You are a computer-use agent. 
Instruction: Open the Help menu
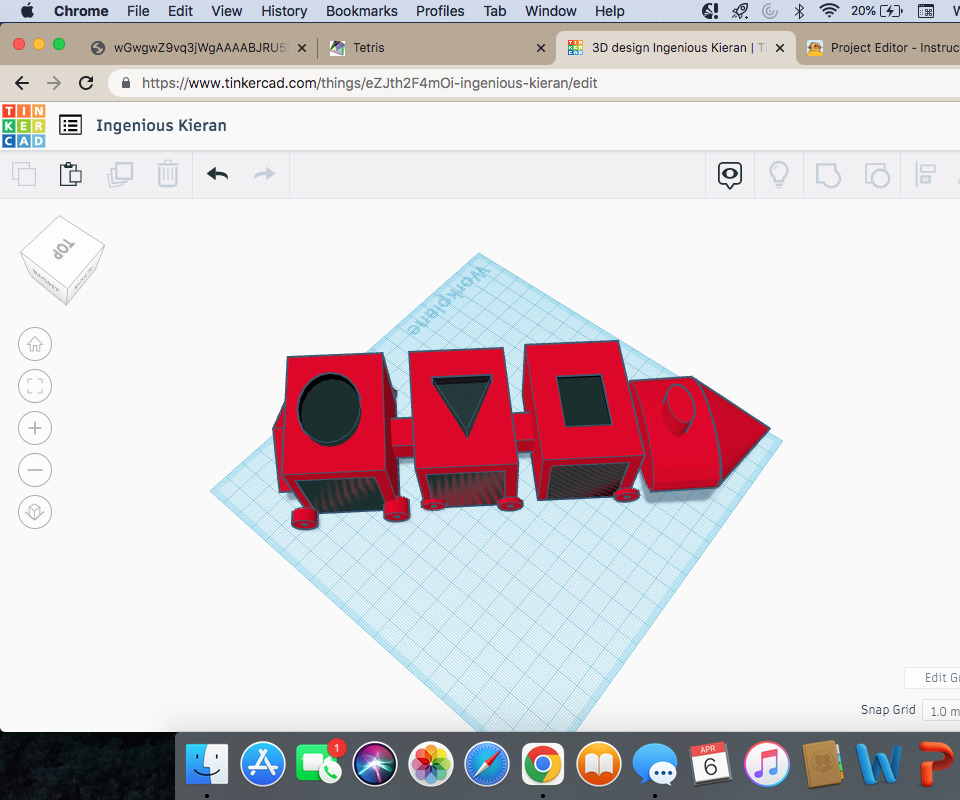click(609, 11)
